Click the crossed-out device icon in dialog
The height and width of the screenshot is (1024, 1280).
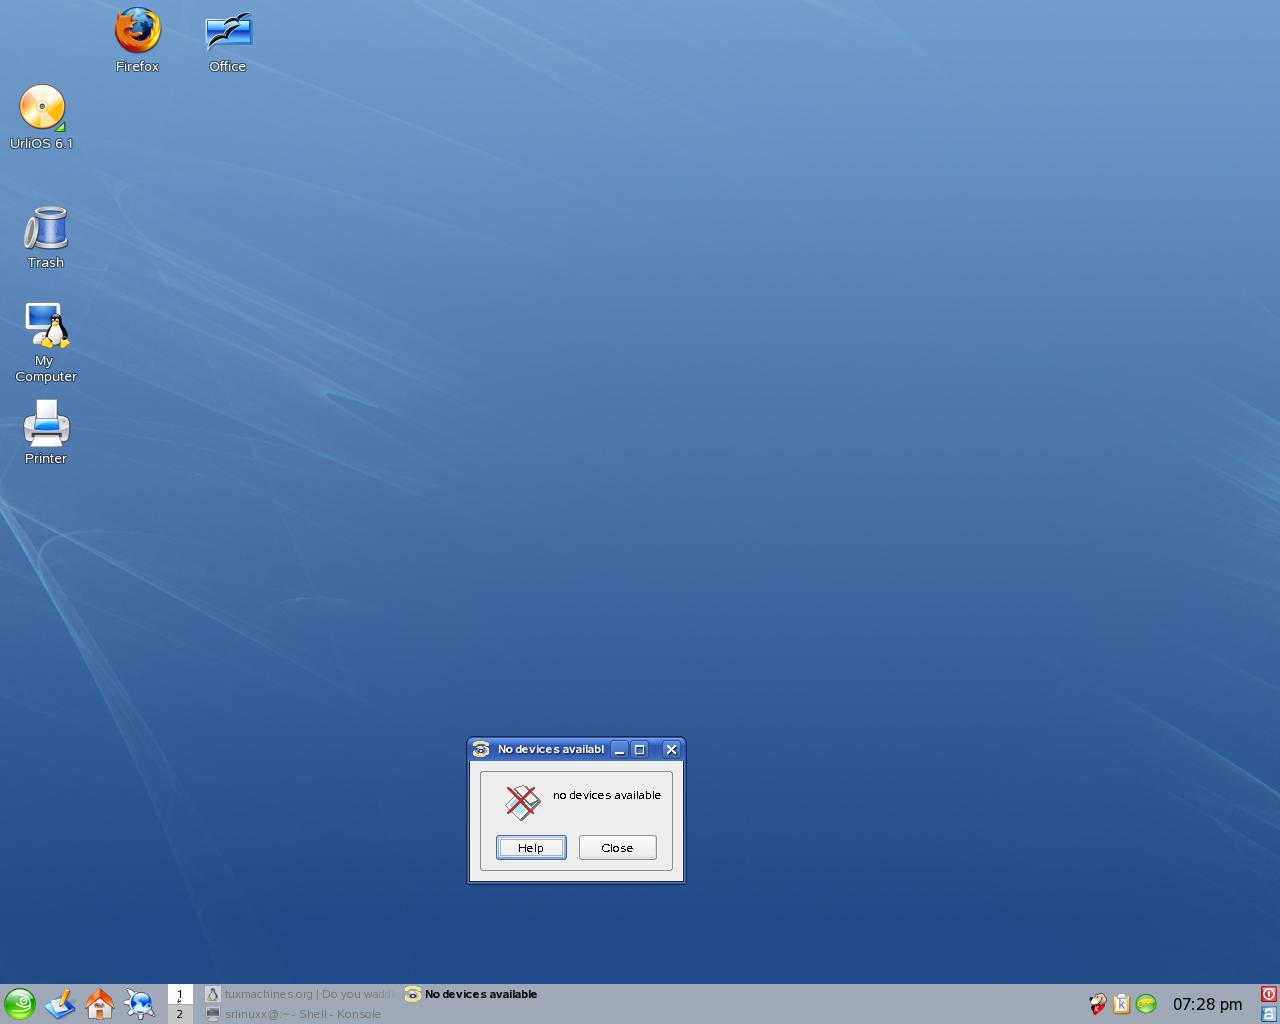click(x=522, y=802)
